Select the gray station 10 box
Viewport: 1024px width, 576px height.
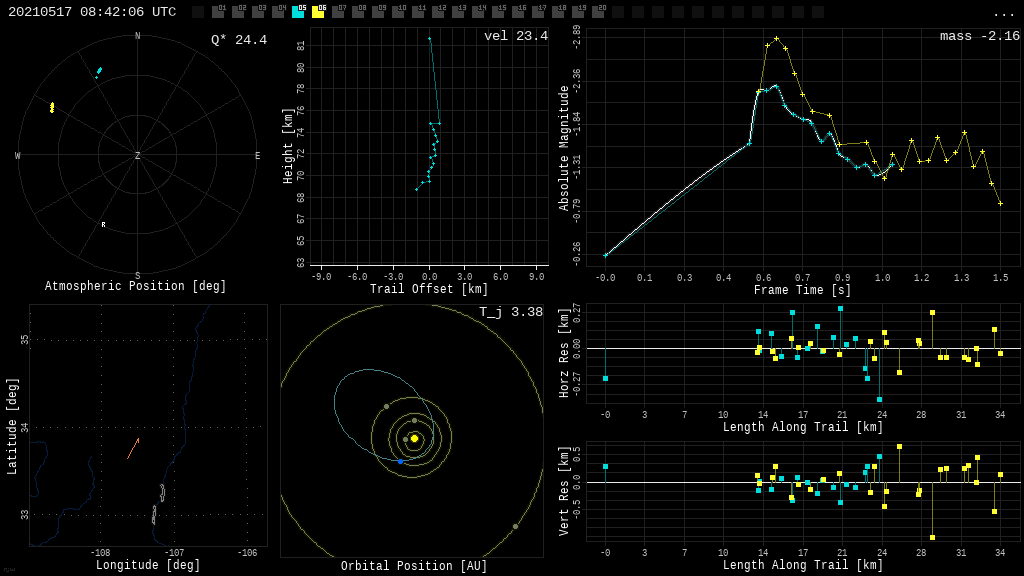coord(398,12)
